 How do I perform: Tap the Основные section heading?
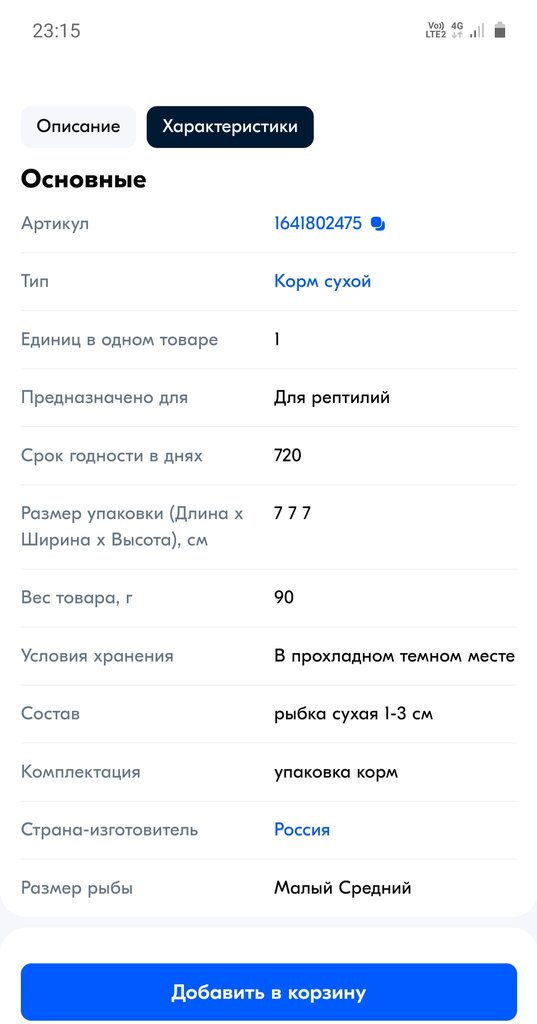point(84,180)
